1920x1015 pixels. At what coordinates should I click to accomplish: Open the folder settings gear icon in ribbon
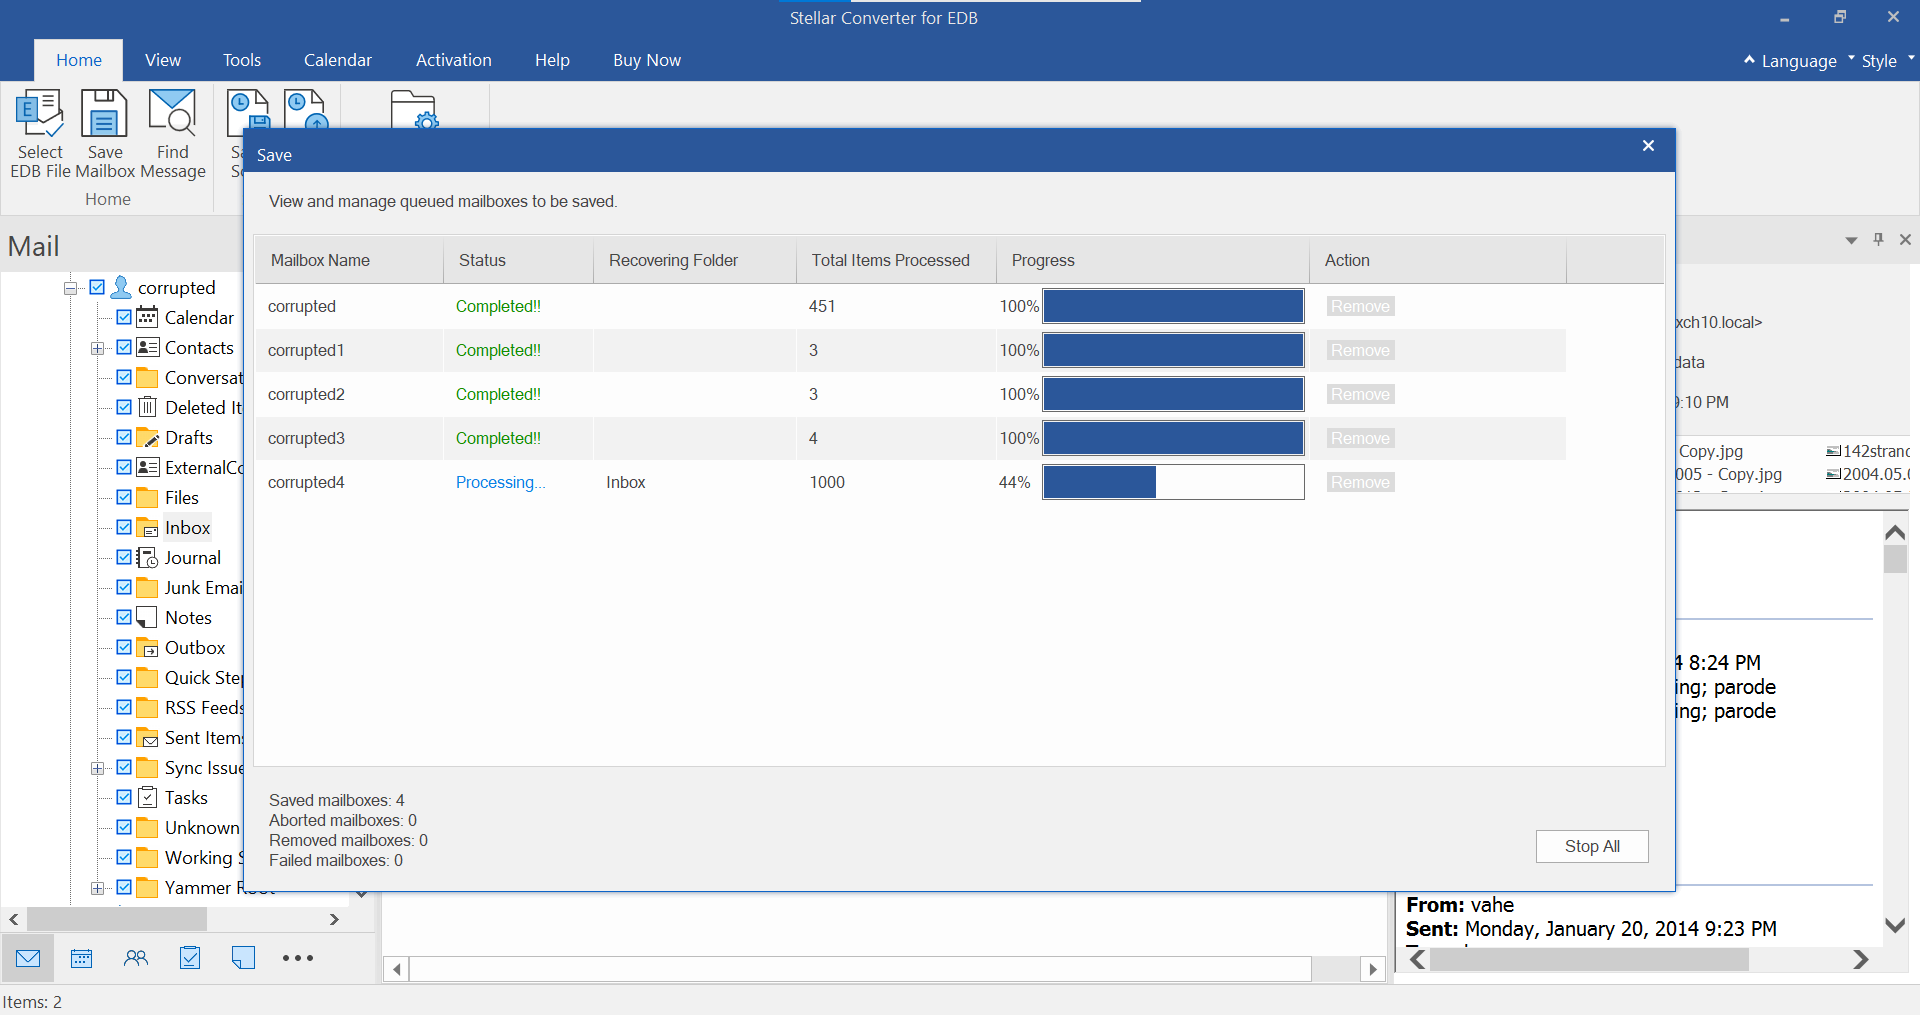click(413, 109)
